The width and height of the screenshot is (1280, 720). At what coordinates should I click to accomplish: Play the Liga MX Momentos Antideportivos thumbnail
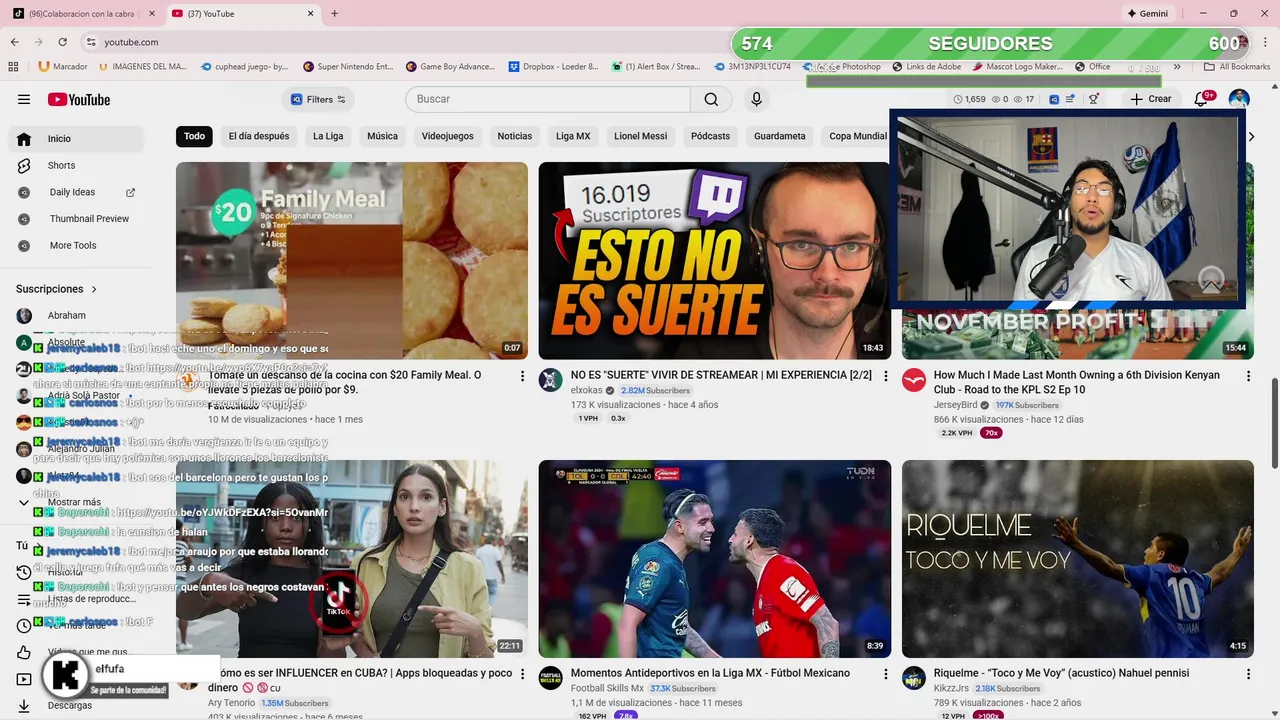point(714,559)
